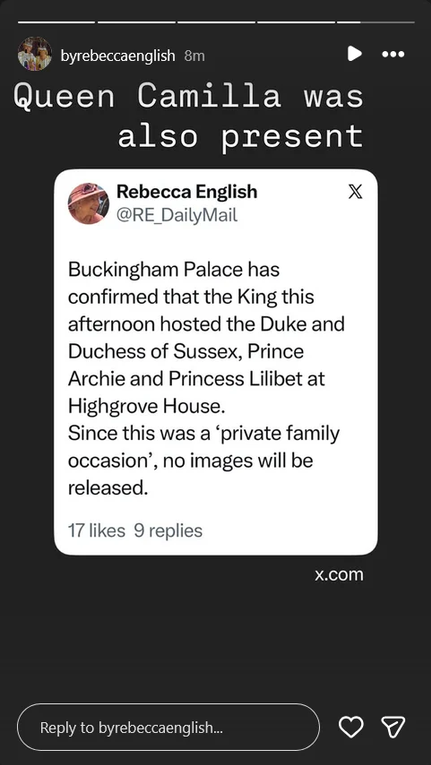This screenshot has width=431, height=765.
Task: Share the story via paper plane icon
Action: pos(393,727)
